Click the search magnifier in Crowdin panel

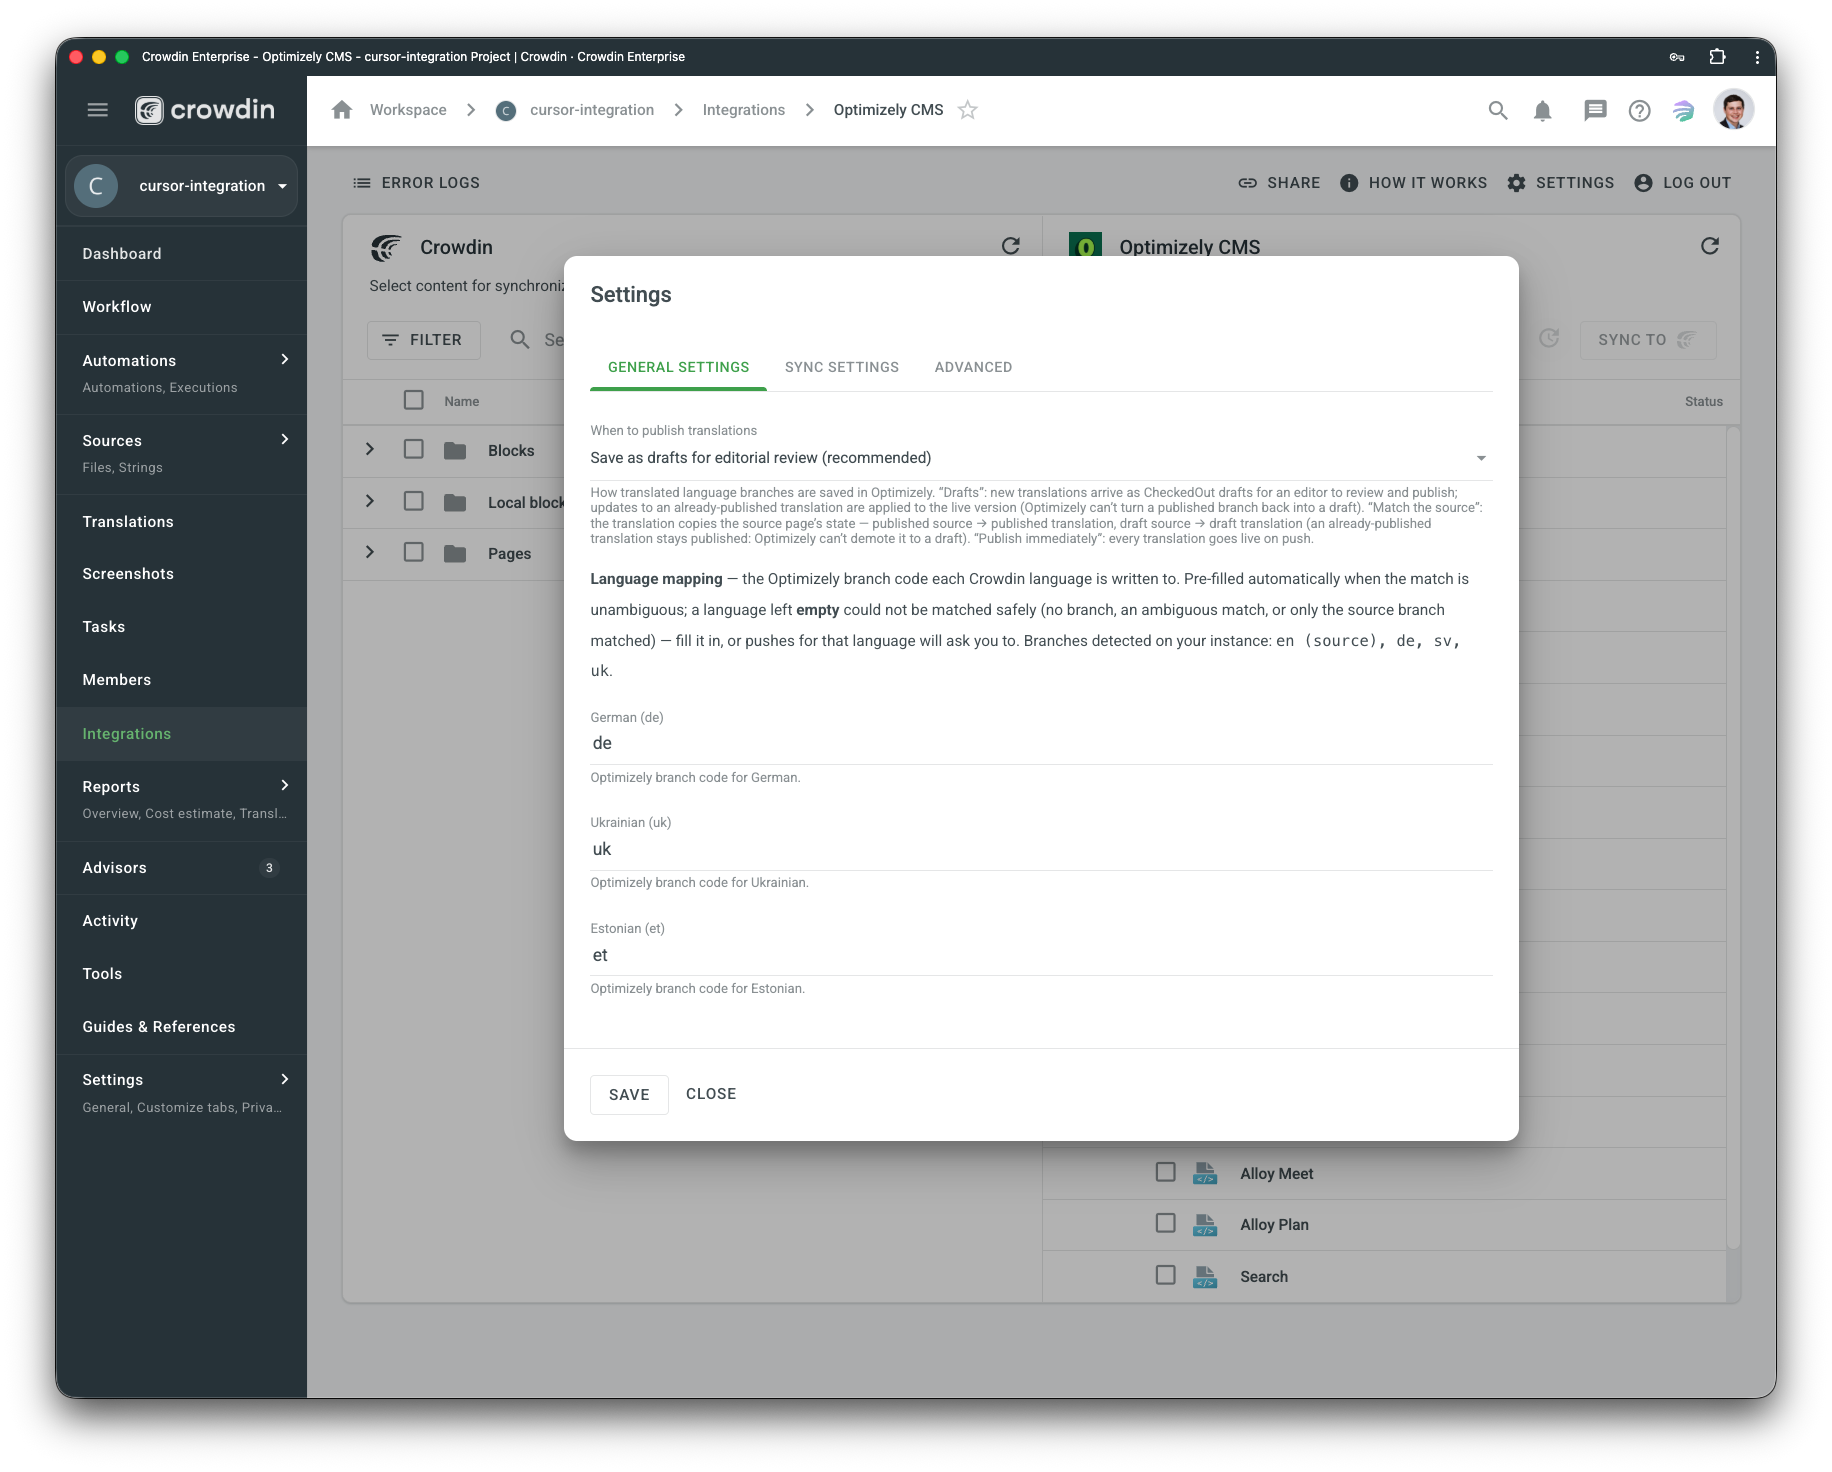(520, 340)
